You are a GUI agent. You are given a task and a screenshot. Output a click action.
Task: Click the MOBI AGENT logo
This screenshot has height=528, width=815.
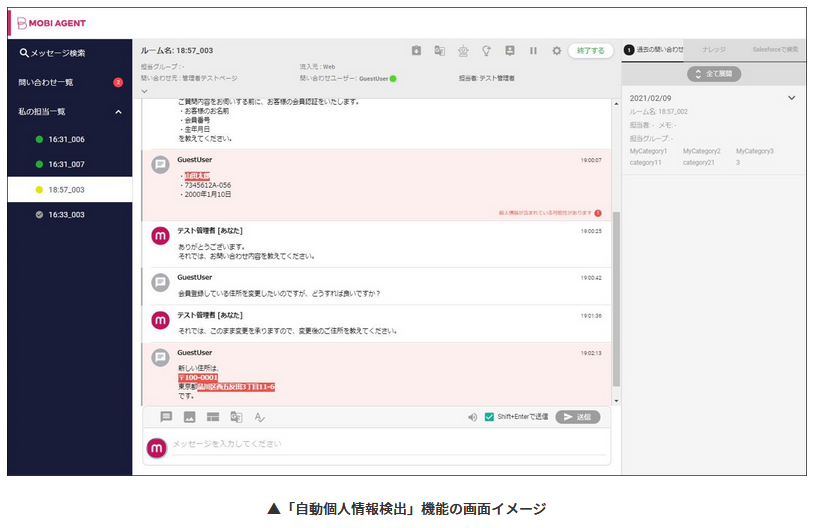(x=51, y=23)
